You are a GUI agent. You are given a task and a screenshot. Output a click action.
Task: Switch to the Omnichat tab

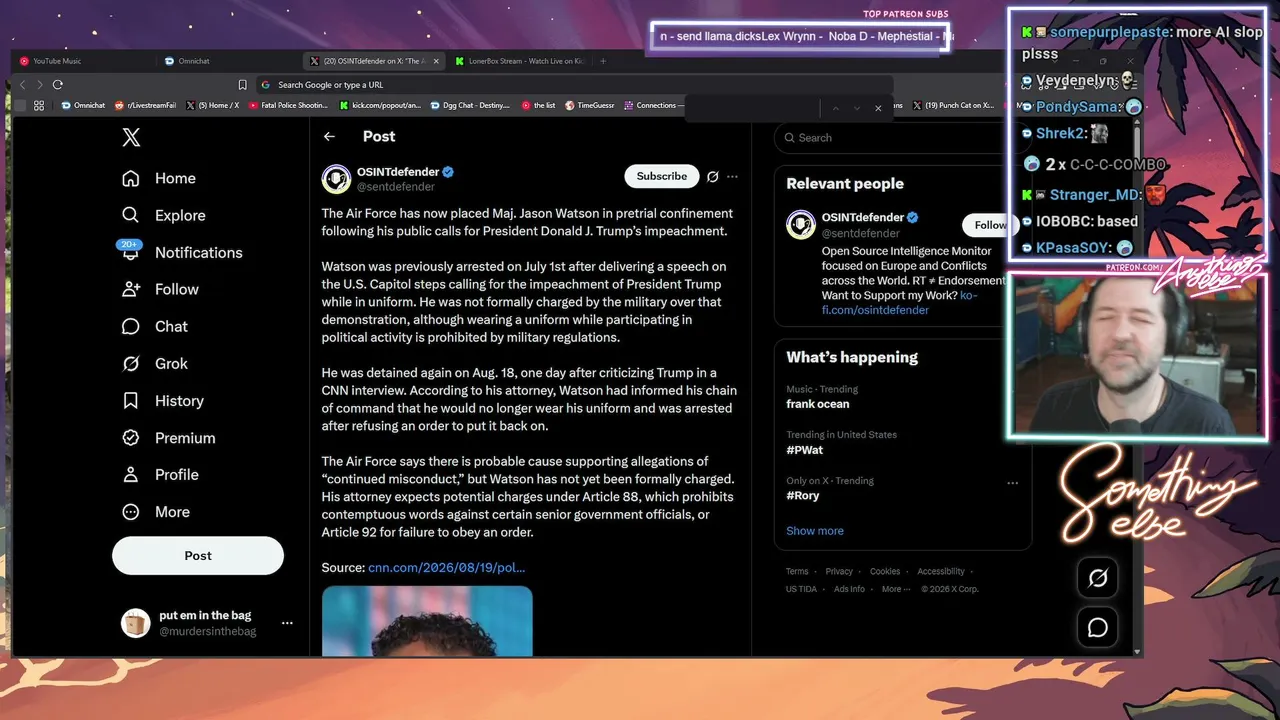[x=228, y=61]
